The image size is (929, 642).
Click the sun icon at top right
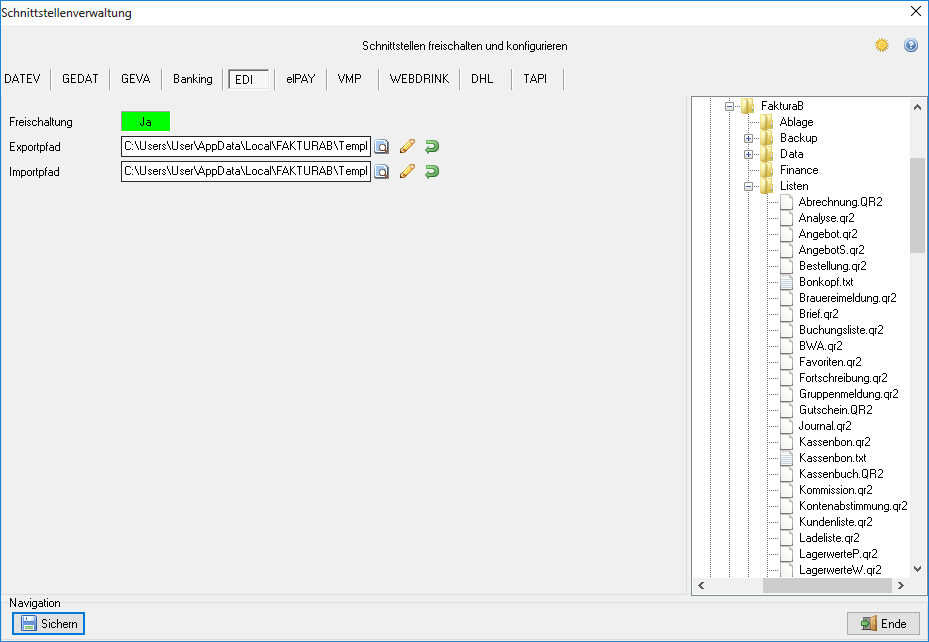point(882,45)
